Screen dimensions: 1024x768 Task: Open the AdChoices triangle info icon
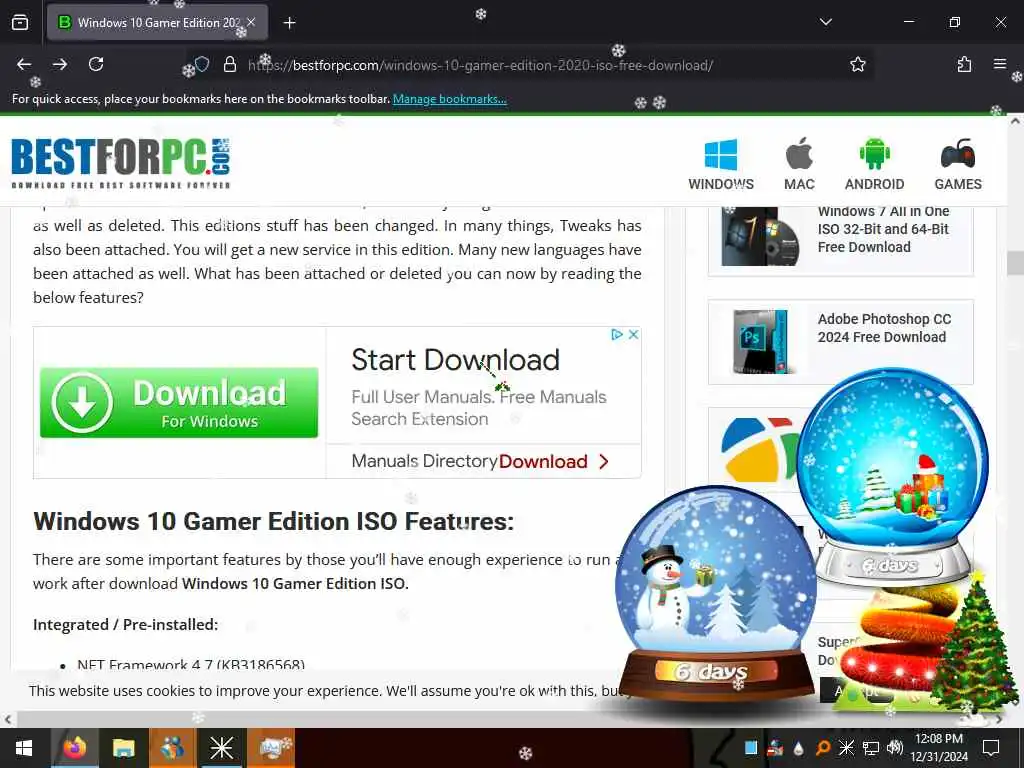(x=616, y=334)
